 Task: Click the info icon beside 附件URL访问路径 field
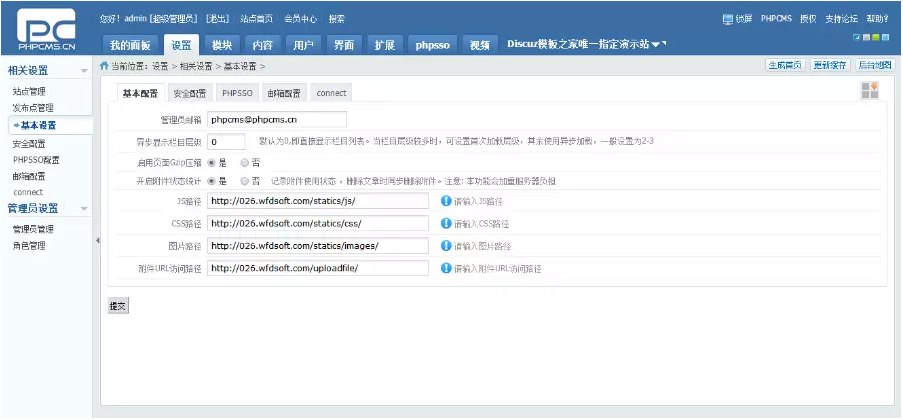tap(446, 268)
